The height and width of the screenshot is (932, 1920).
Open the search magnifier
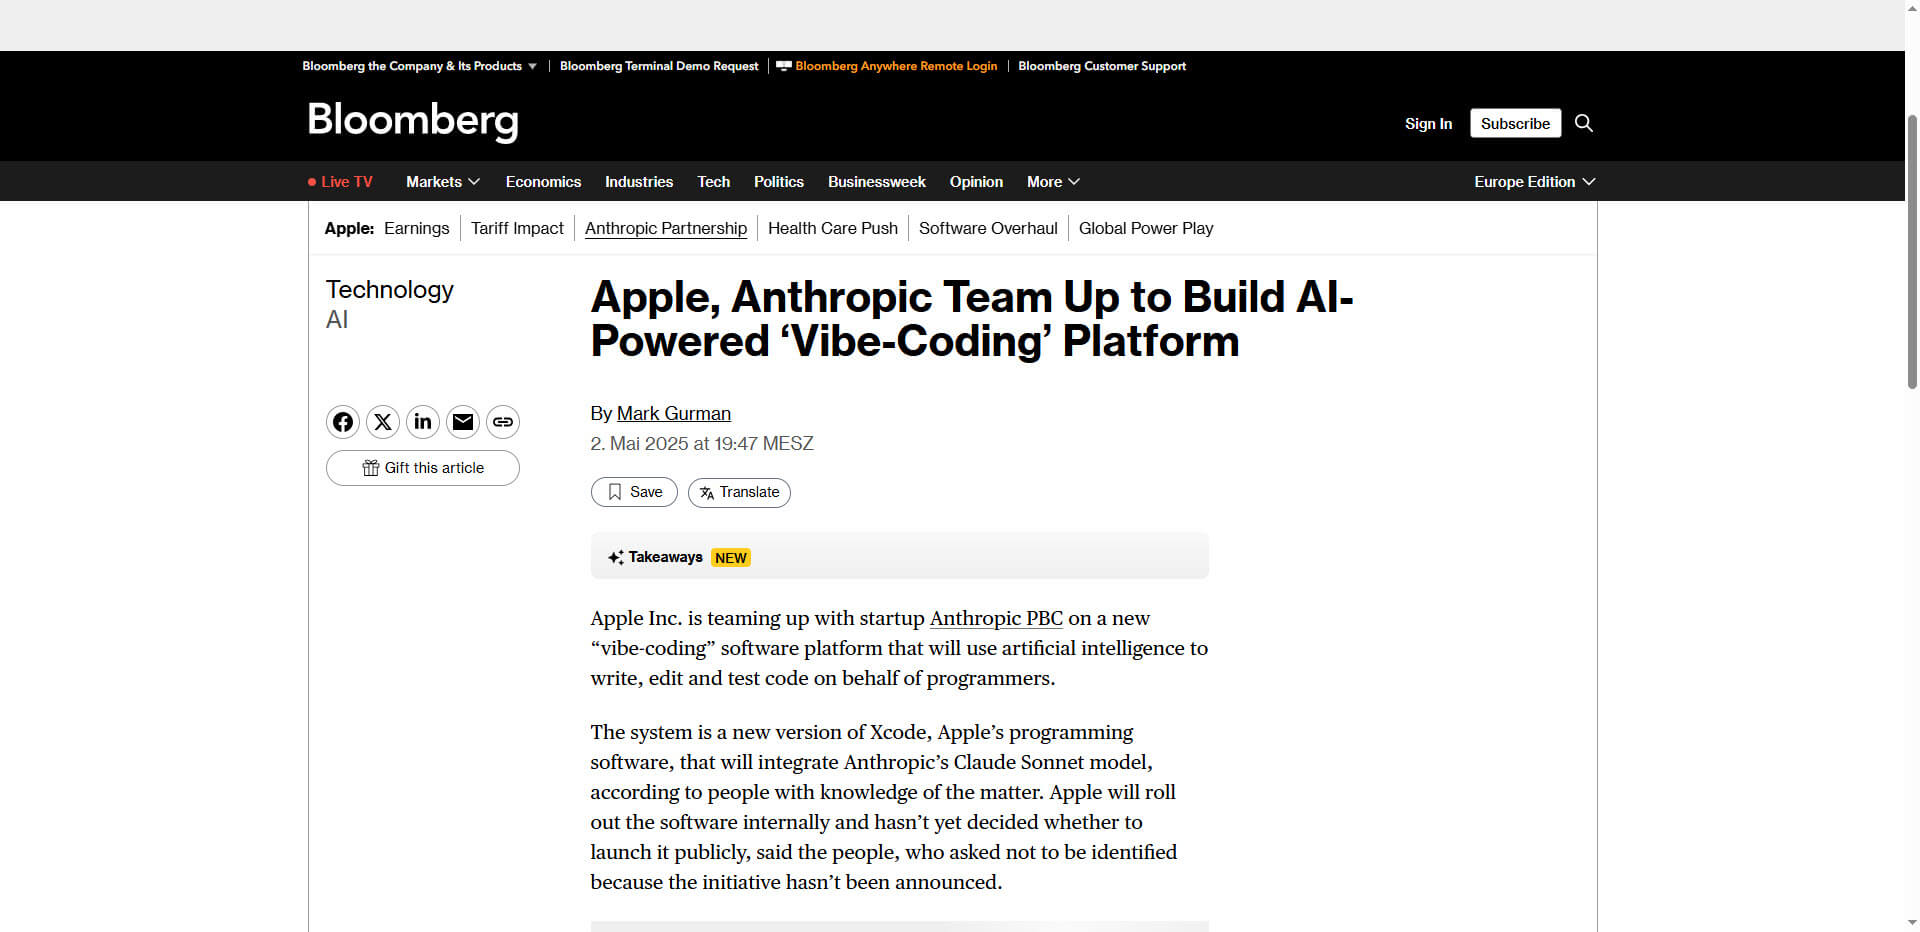1583,122
